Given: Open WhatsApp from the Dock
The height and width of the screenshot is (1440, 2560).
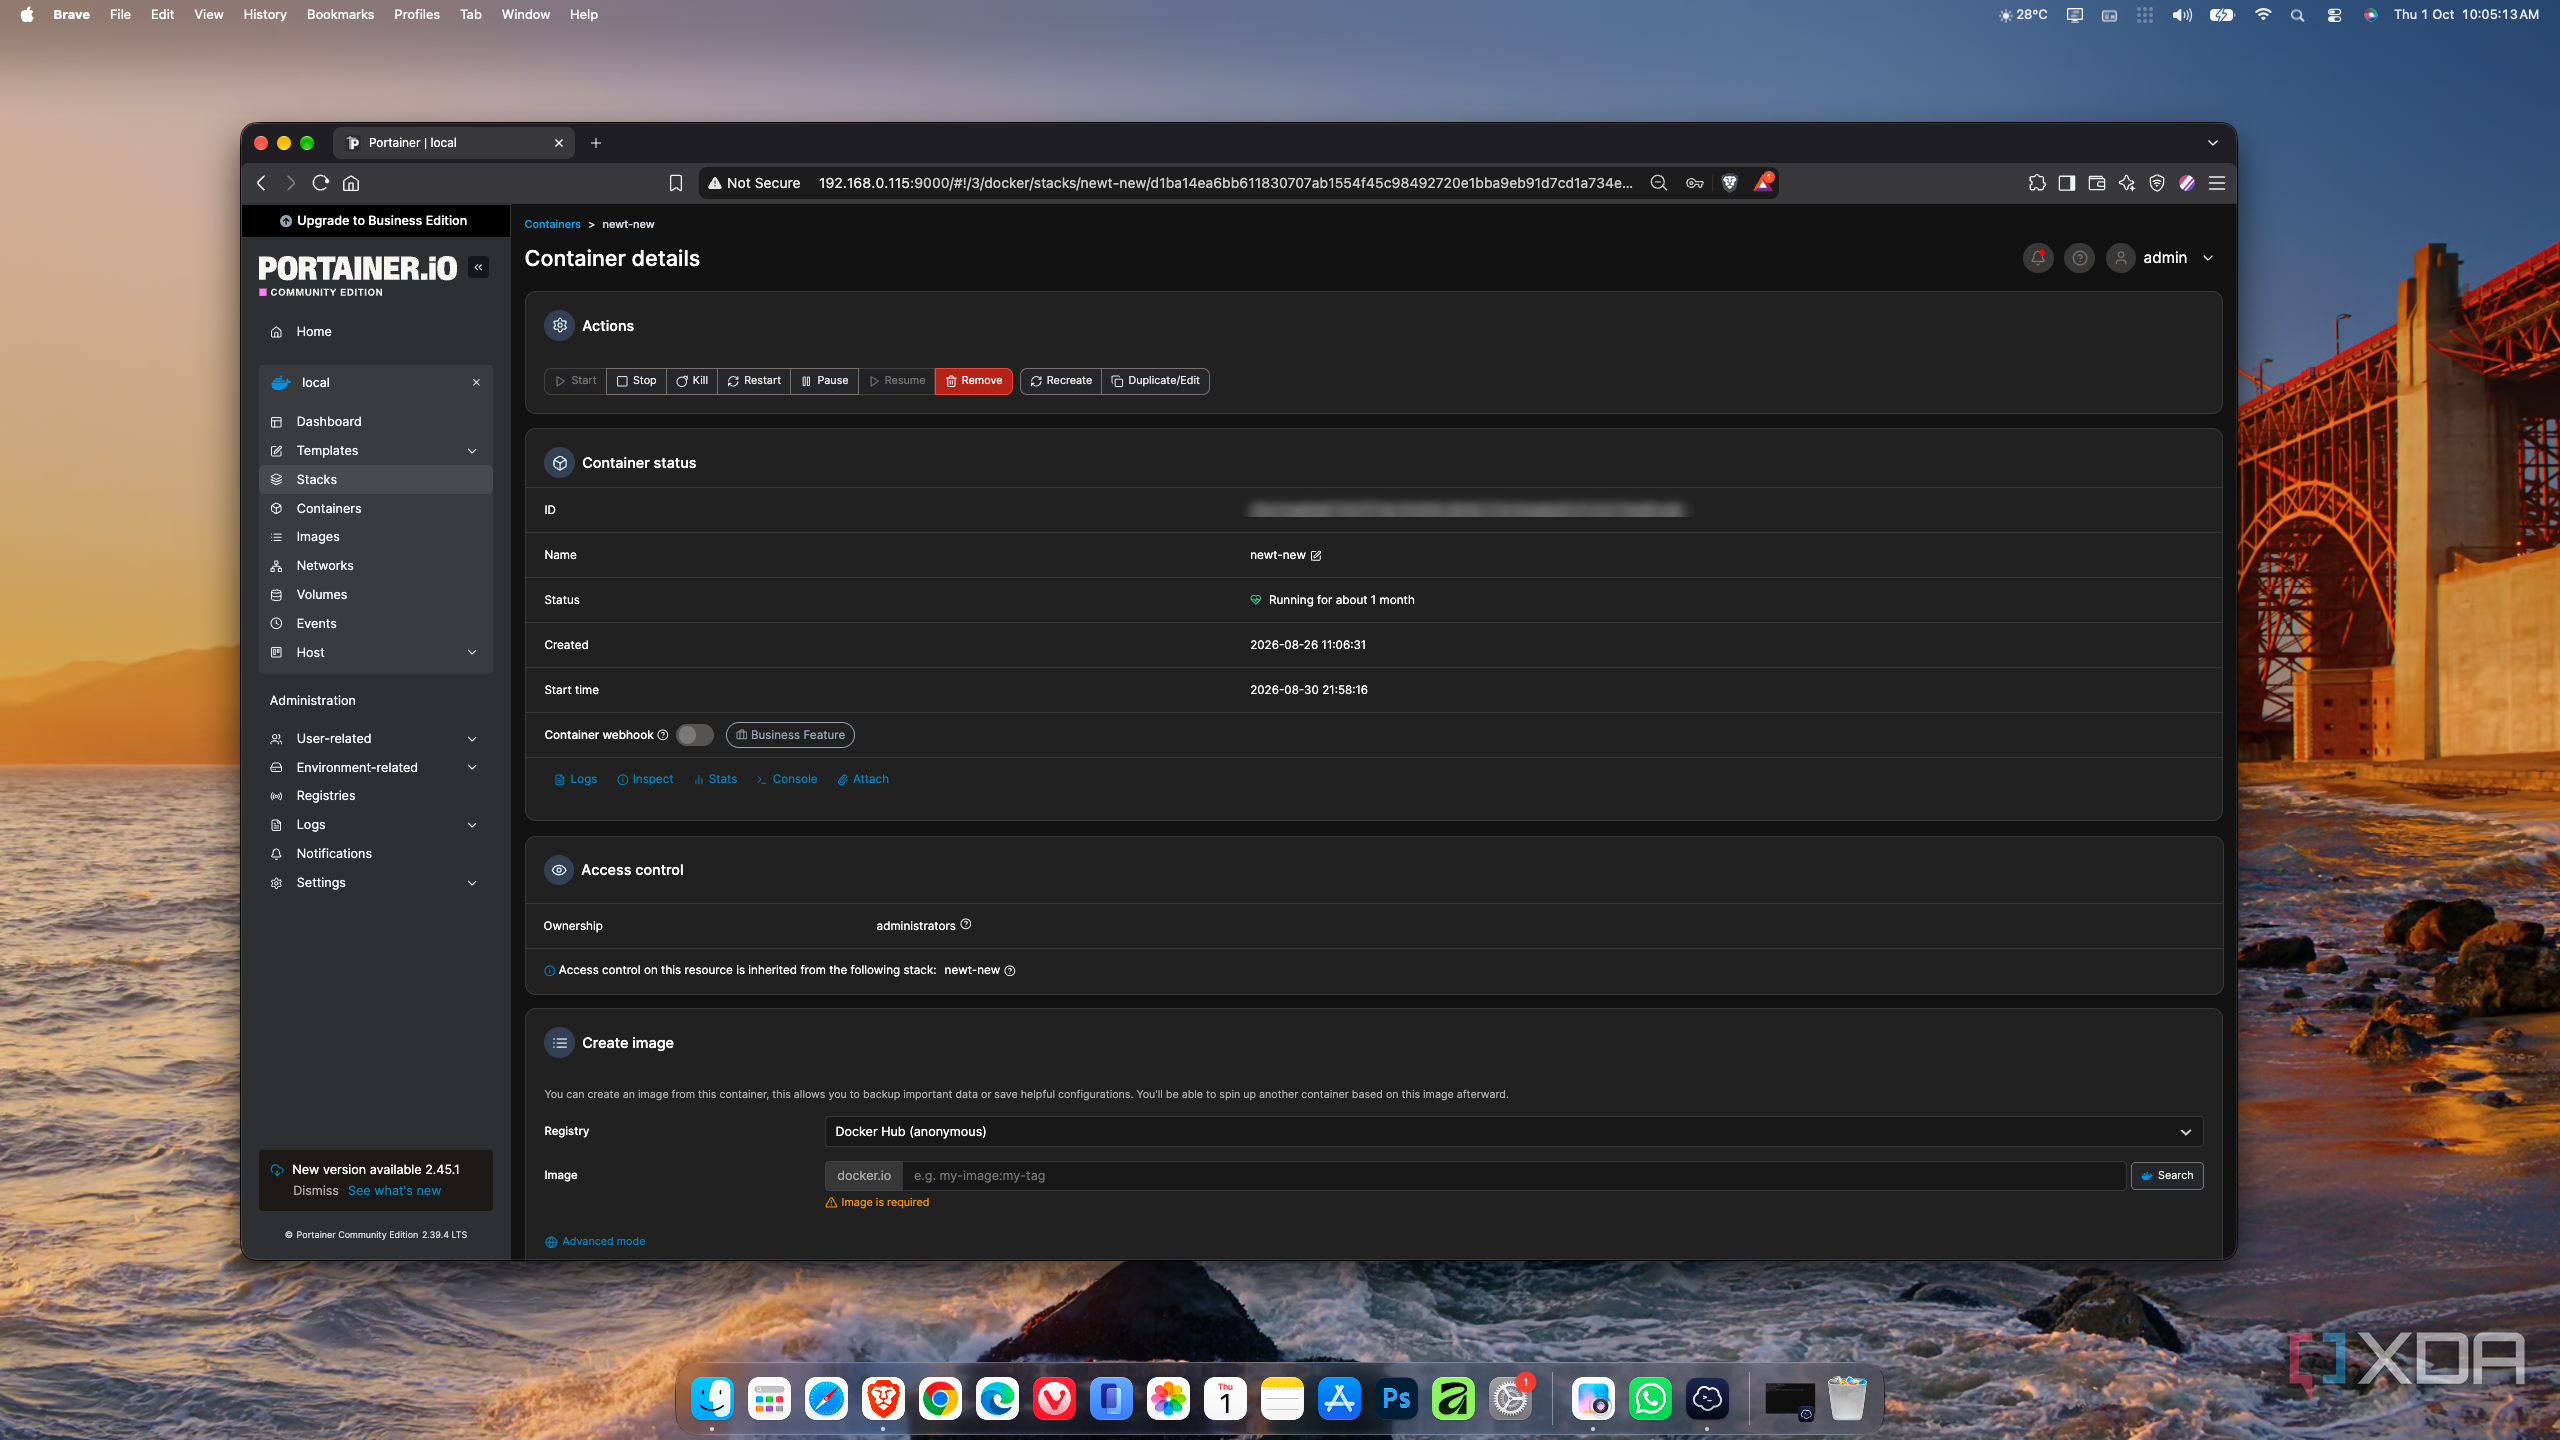Looking at the screenshot, I should pos(1650,1399).
